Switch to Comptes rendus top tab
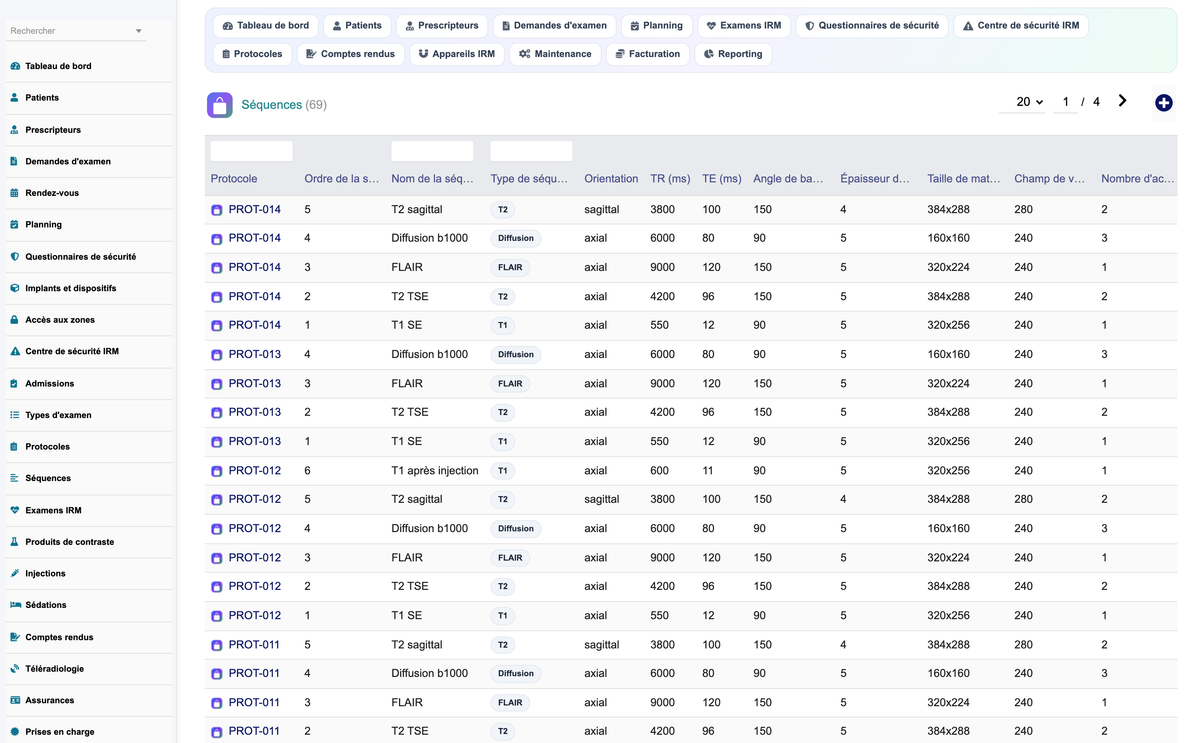This screenshot has width=1200, height=743. (x=350, y=54)
